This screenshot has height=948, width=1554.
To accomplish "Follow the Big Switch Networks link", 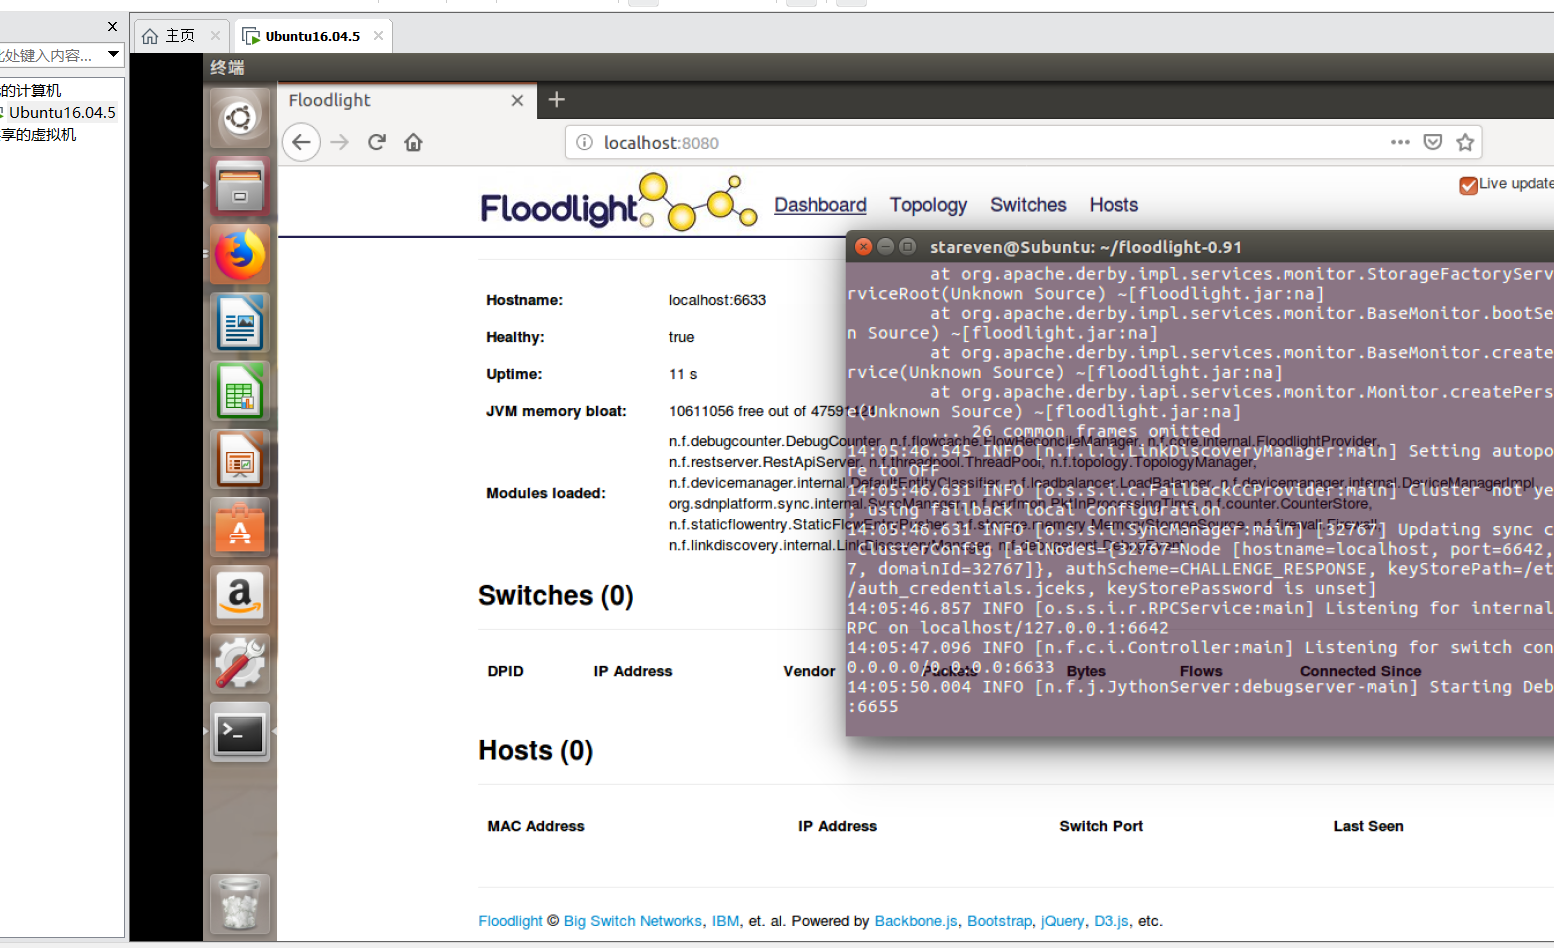I will coord(633,921).
